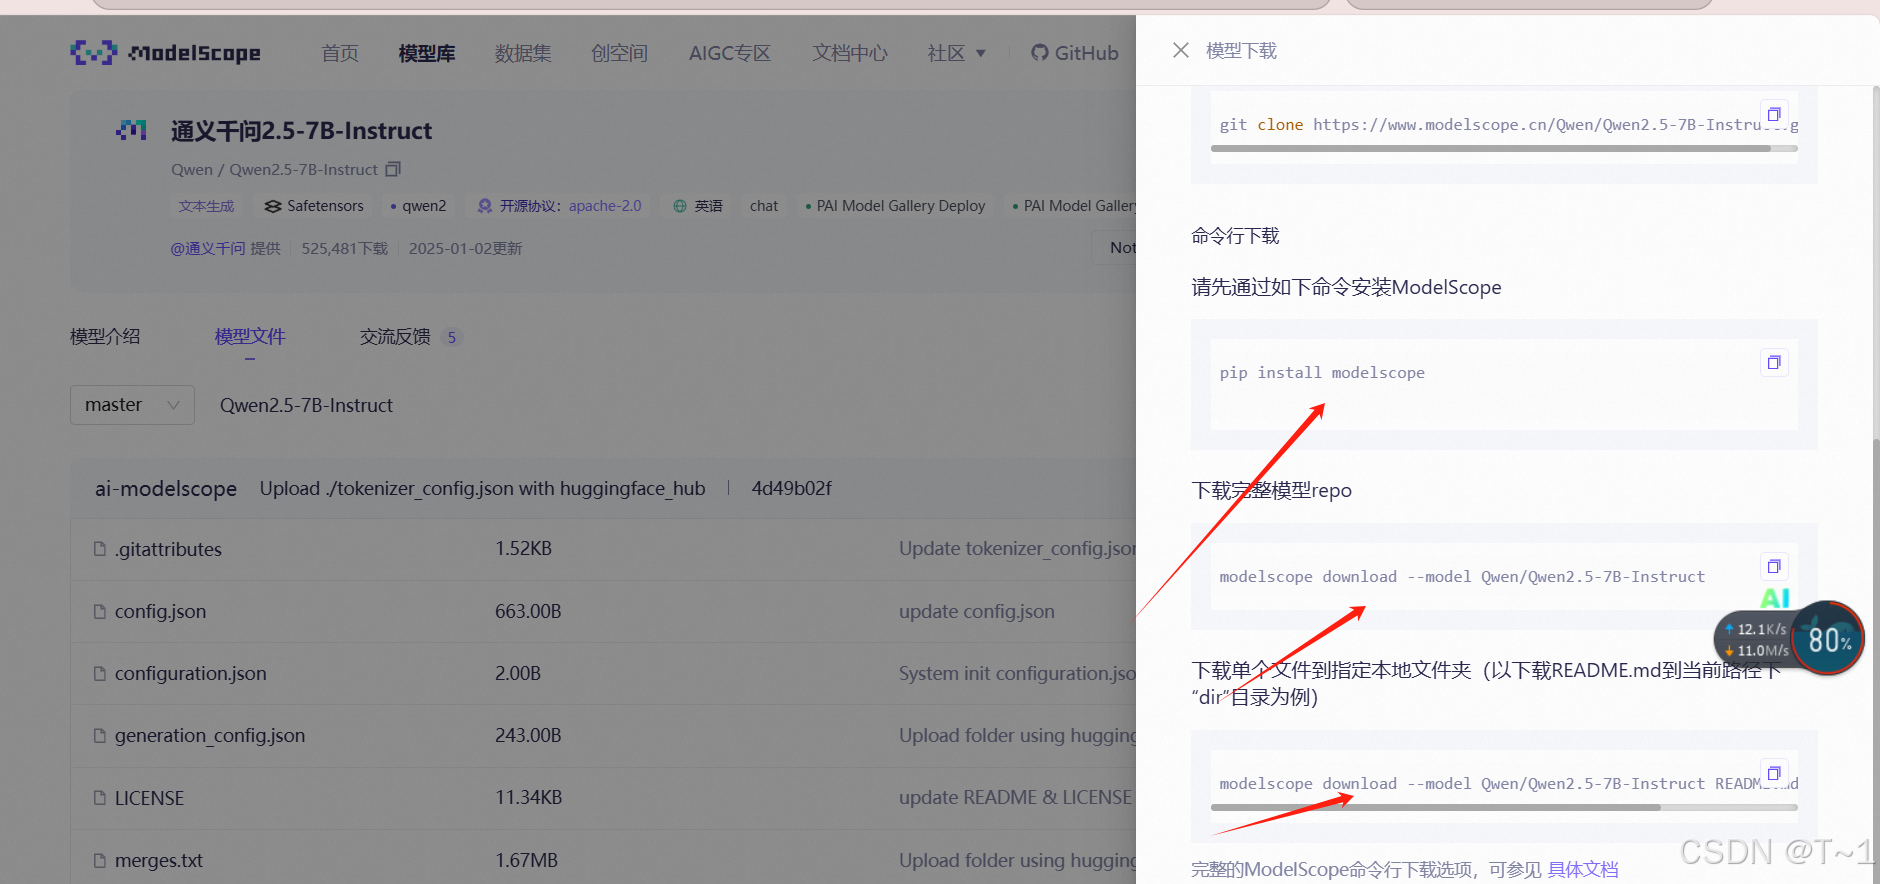
Task: Open the configuration.json file
Action: [191, 673]
